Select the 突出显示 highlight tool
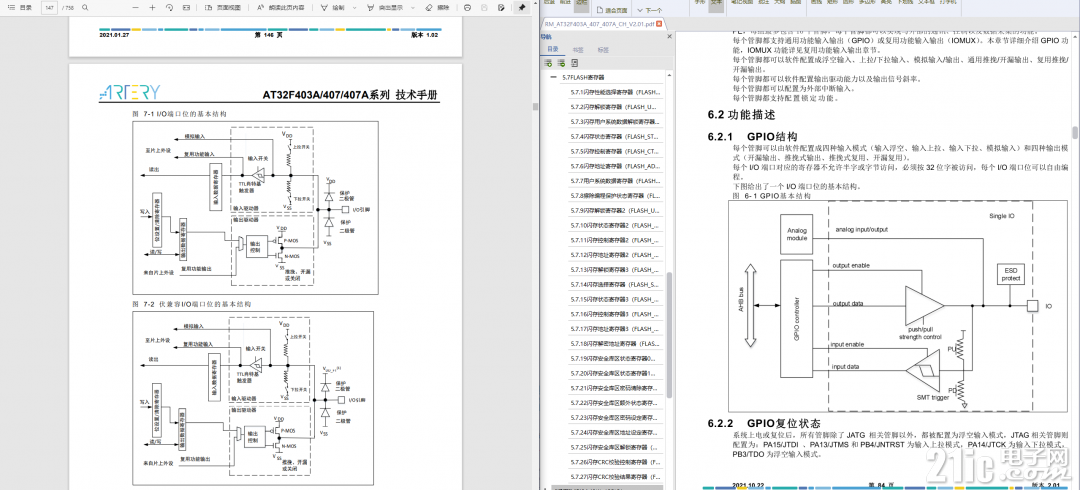Viewport: 1080px width, 490px height. point(385,8)
